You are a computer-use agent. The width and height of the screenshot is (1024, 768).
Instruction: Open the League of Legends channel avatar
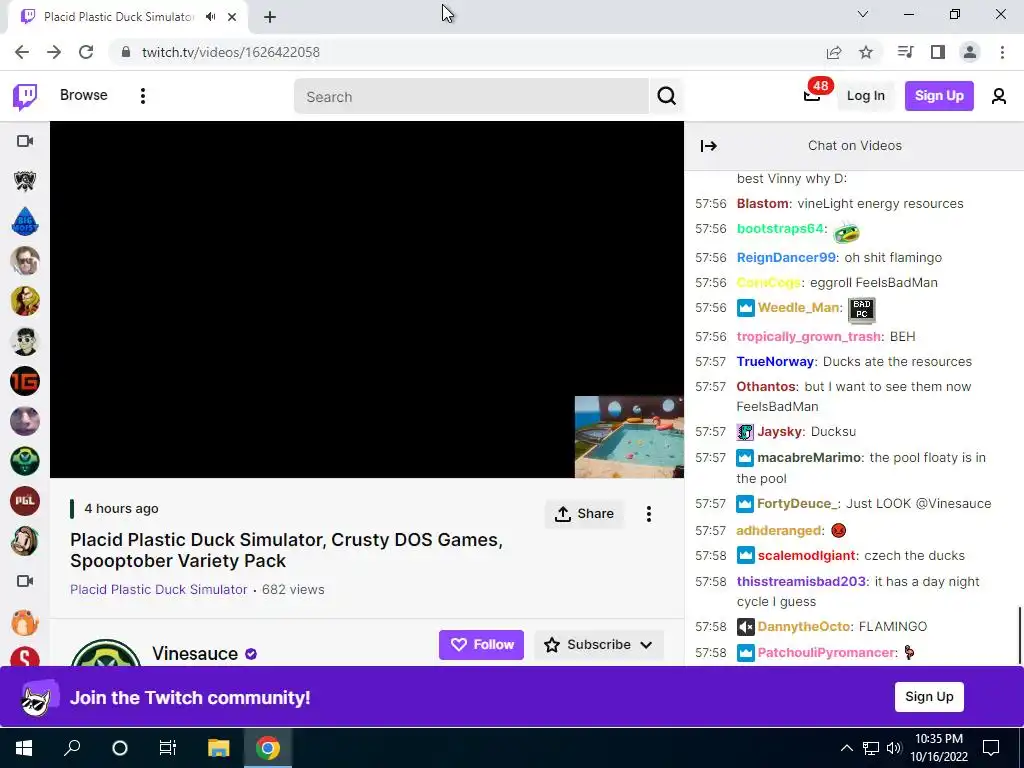pyautogui.click(x=25, y=181)
